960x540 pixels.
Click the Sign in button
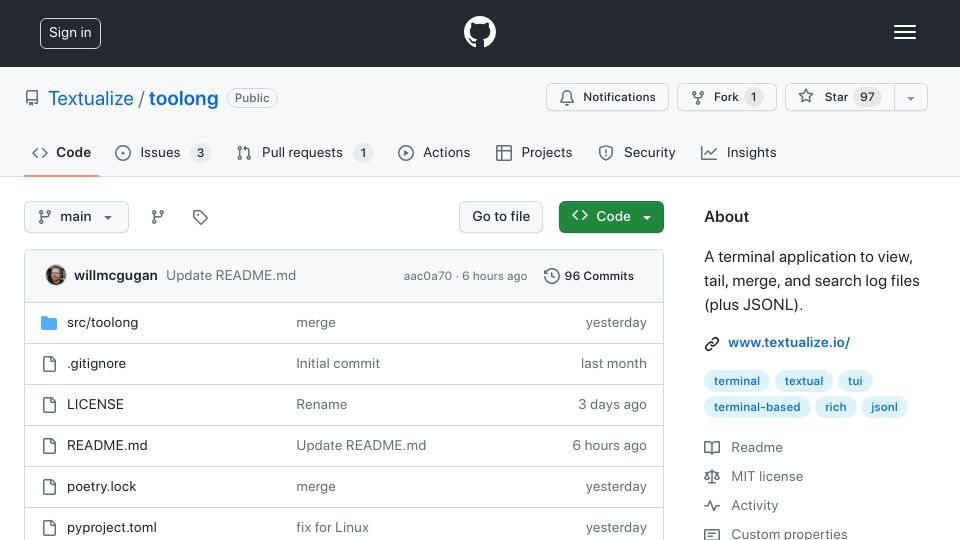(x=70, y=33)
